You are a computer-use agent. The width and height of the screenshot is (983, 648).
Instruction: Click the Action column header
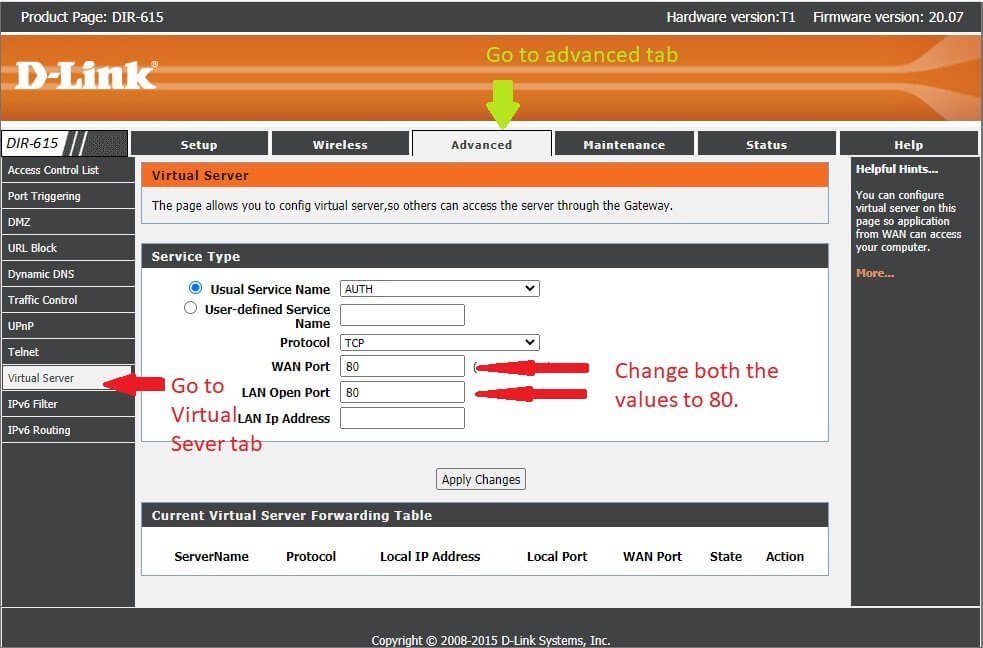pos(785,557)
